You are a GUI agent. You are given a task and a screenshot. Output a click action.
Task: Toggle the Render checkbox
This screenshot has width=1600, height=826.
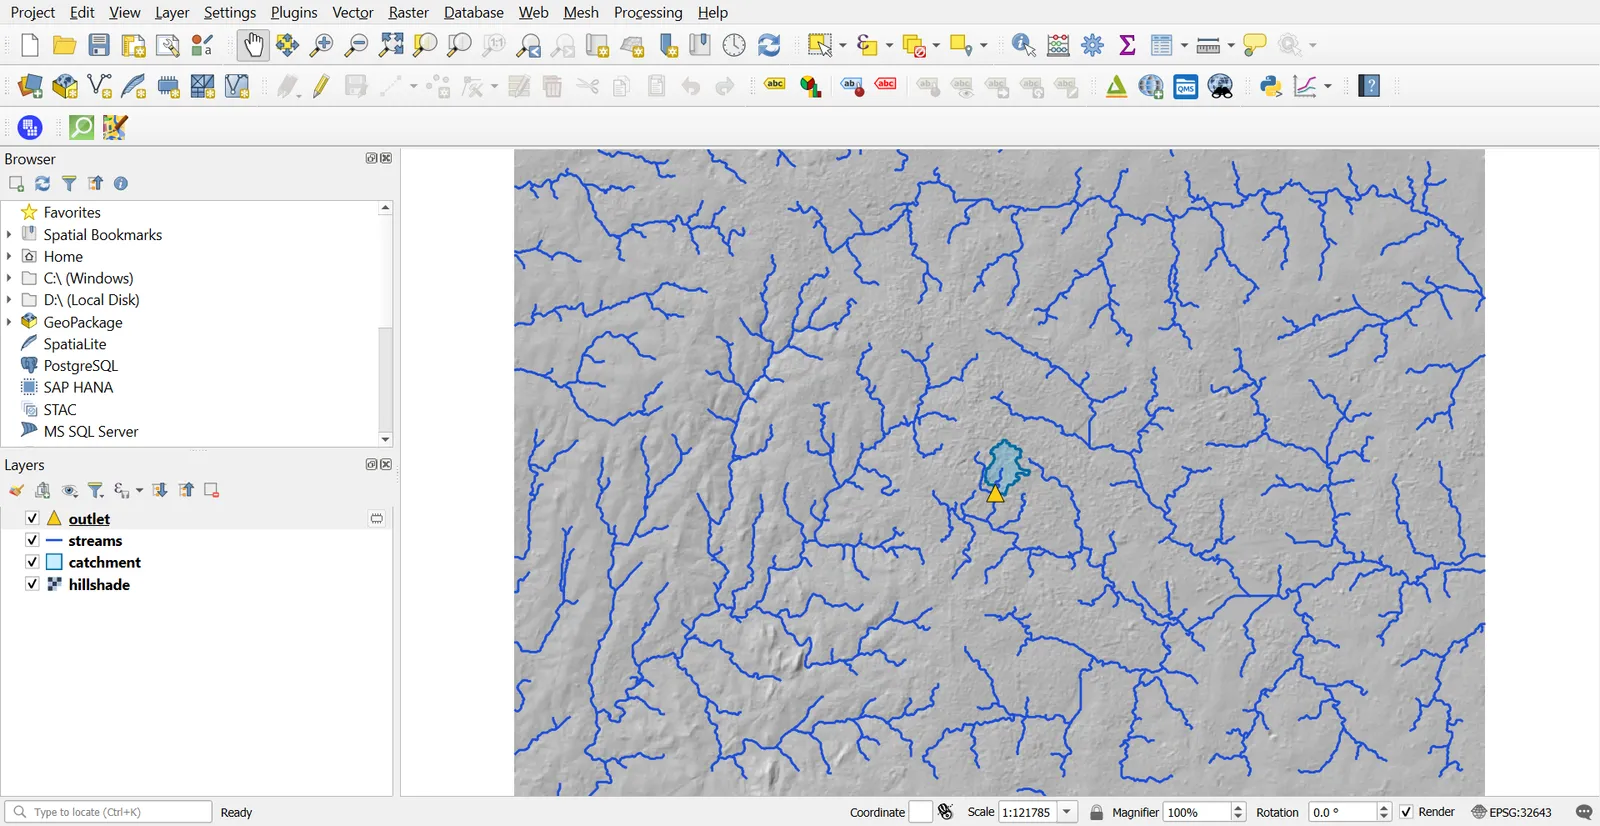click(1406, 812)
